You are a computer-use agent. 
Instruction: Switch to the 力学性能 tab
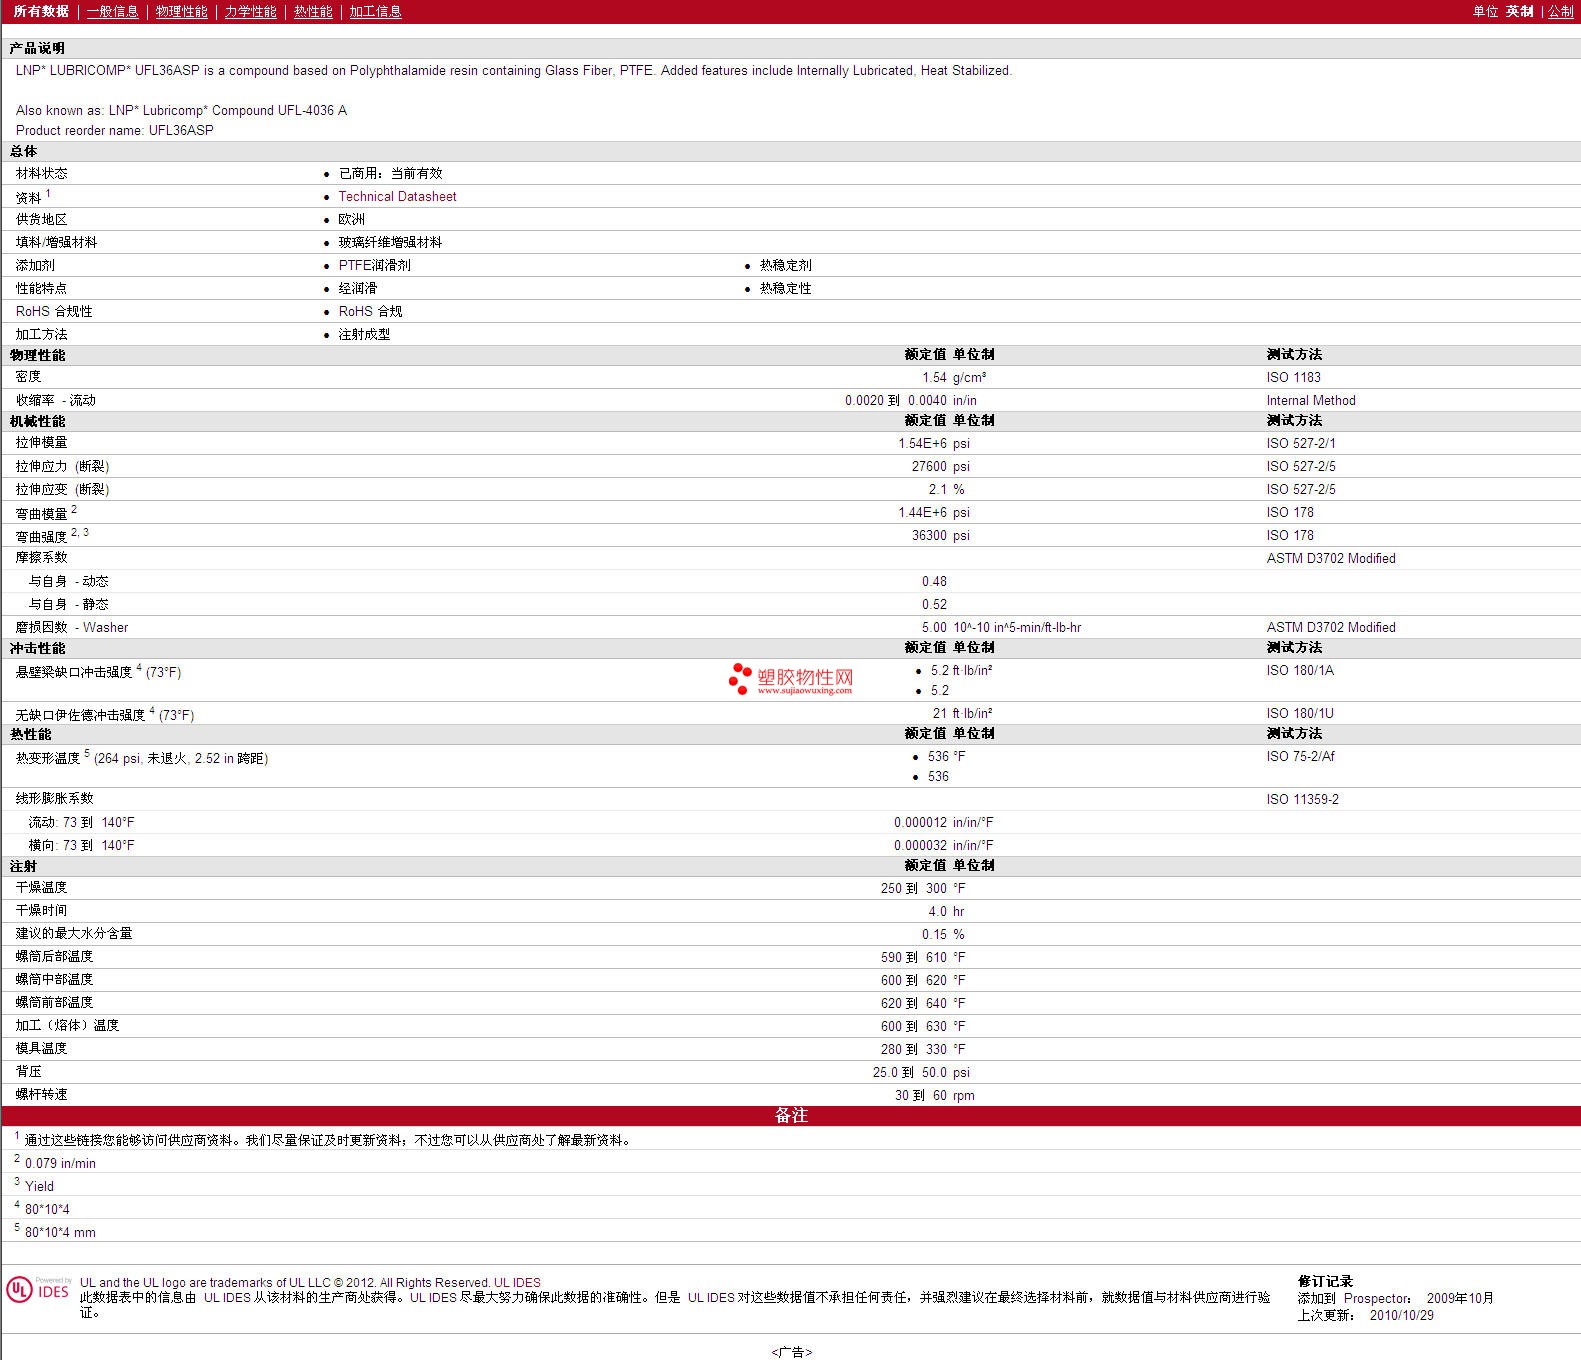click(x=250, y=11)
